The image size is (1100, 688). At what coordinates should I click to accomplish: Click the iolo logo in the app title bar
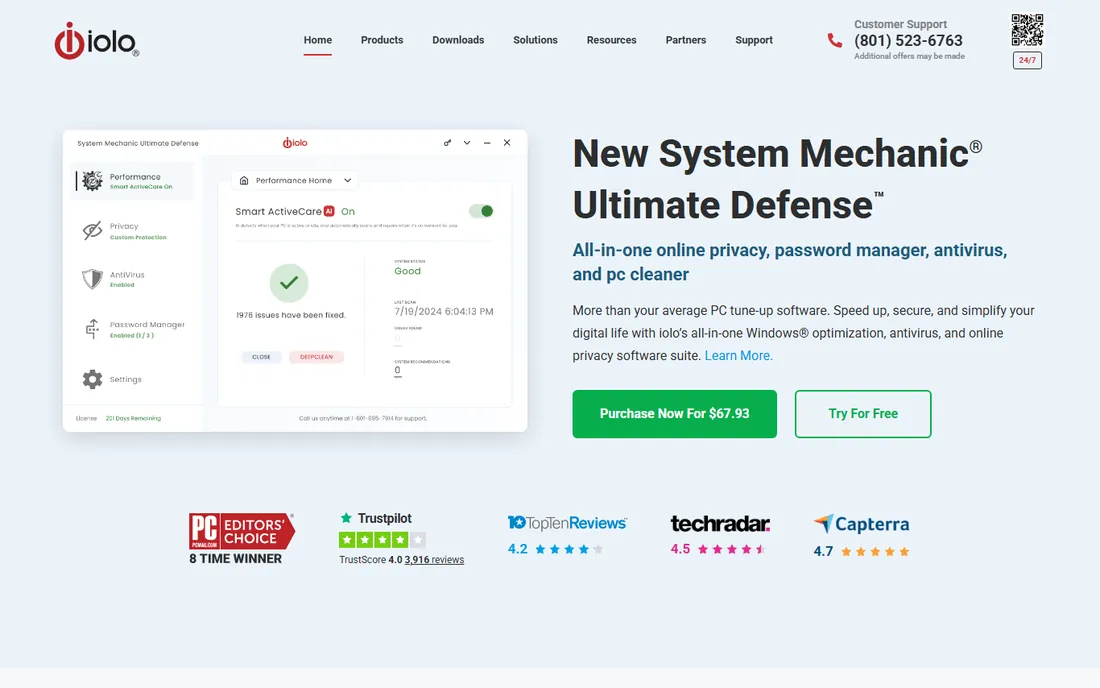click(295, 143)
